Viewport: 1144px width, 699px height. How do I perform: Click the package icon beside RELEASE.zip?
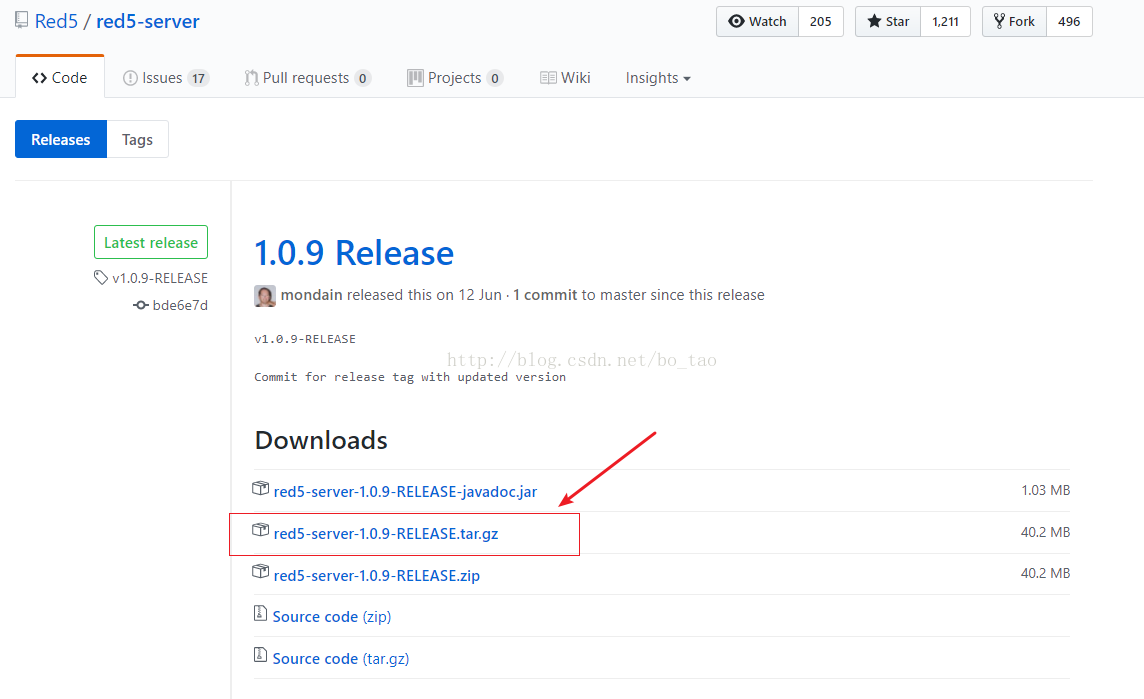[x=260, y=571]
